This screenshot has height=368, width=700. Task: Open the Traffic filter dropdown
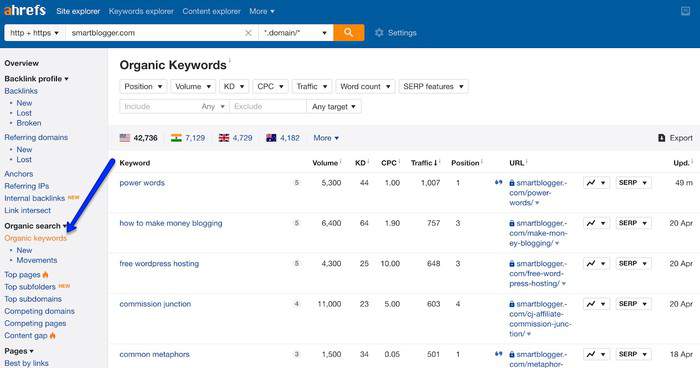click(312, 86)
